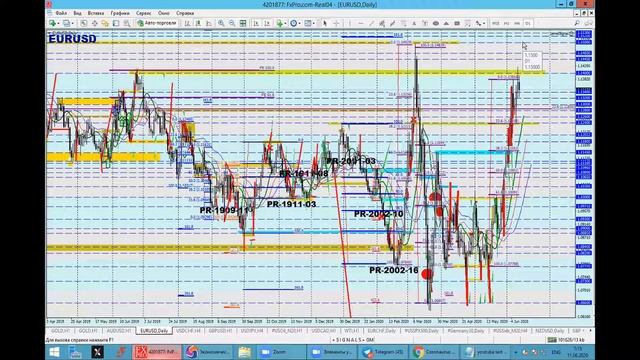
Task: Open the Indicators list icon
Action: 279,23
